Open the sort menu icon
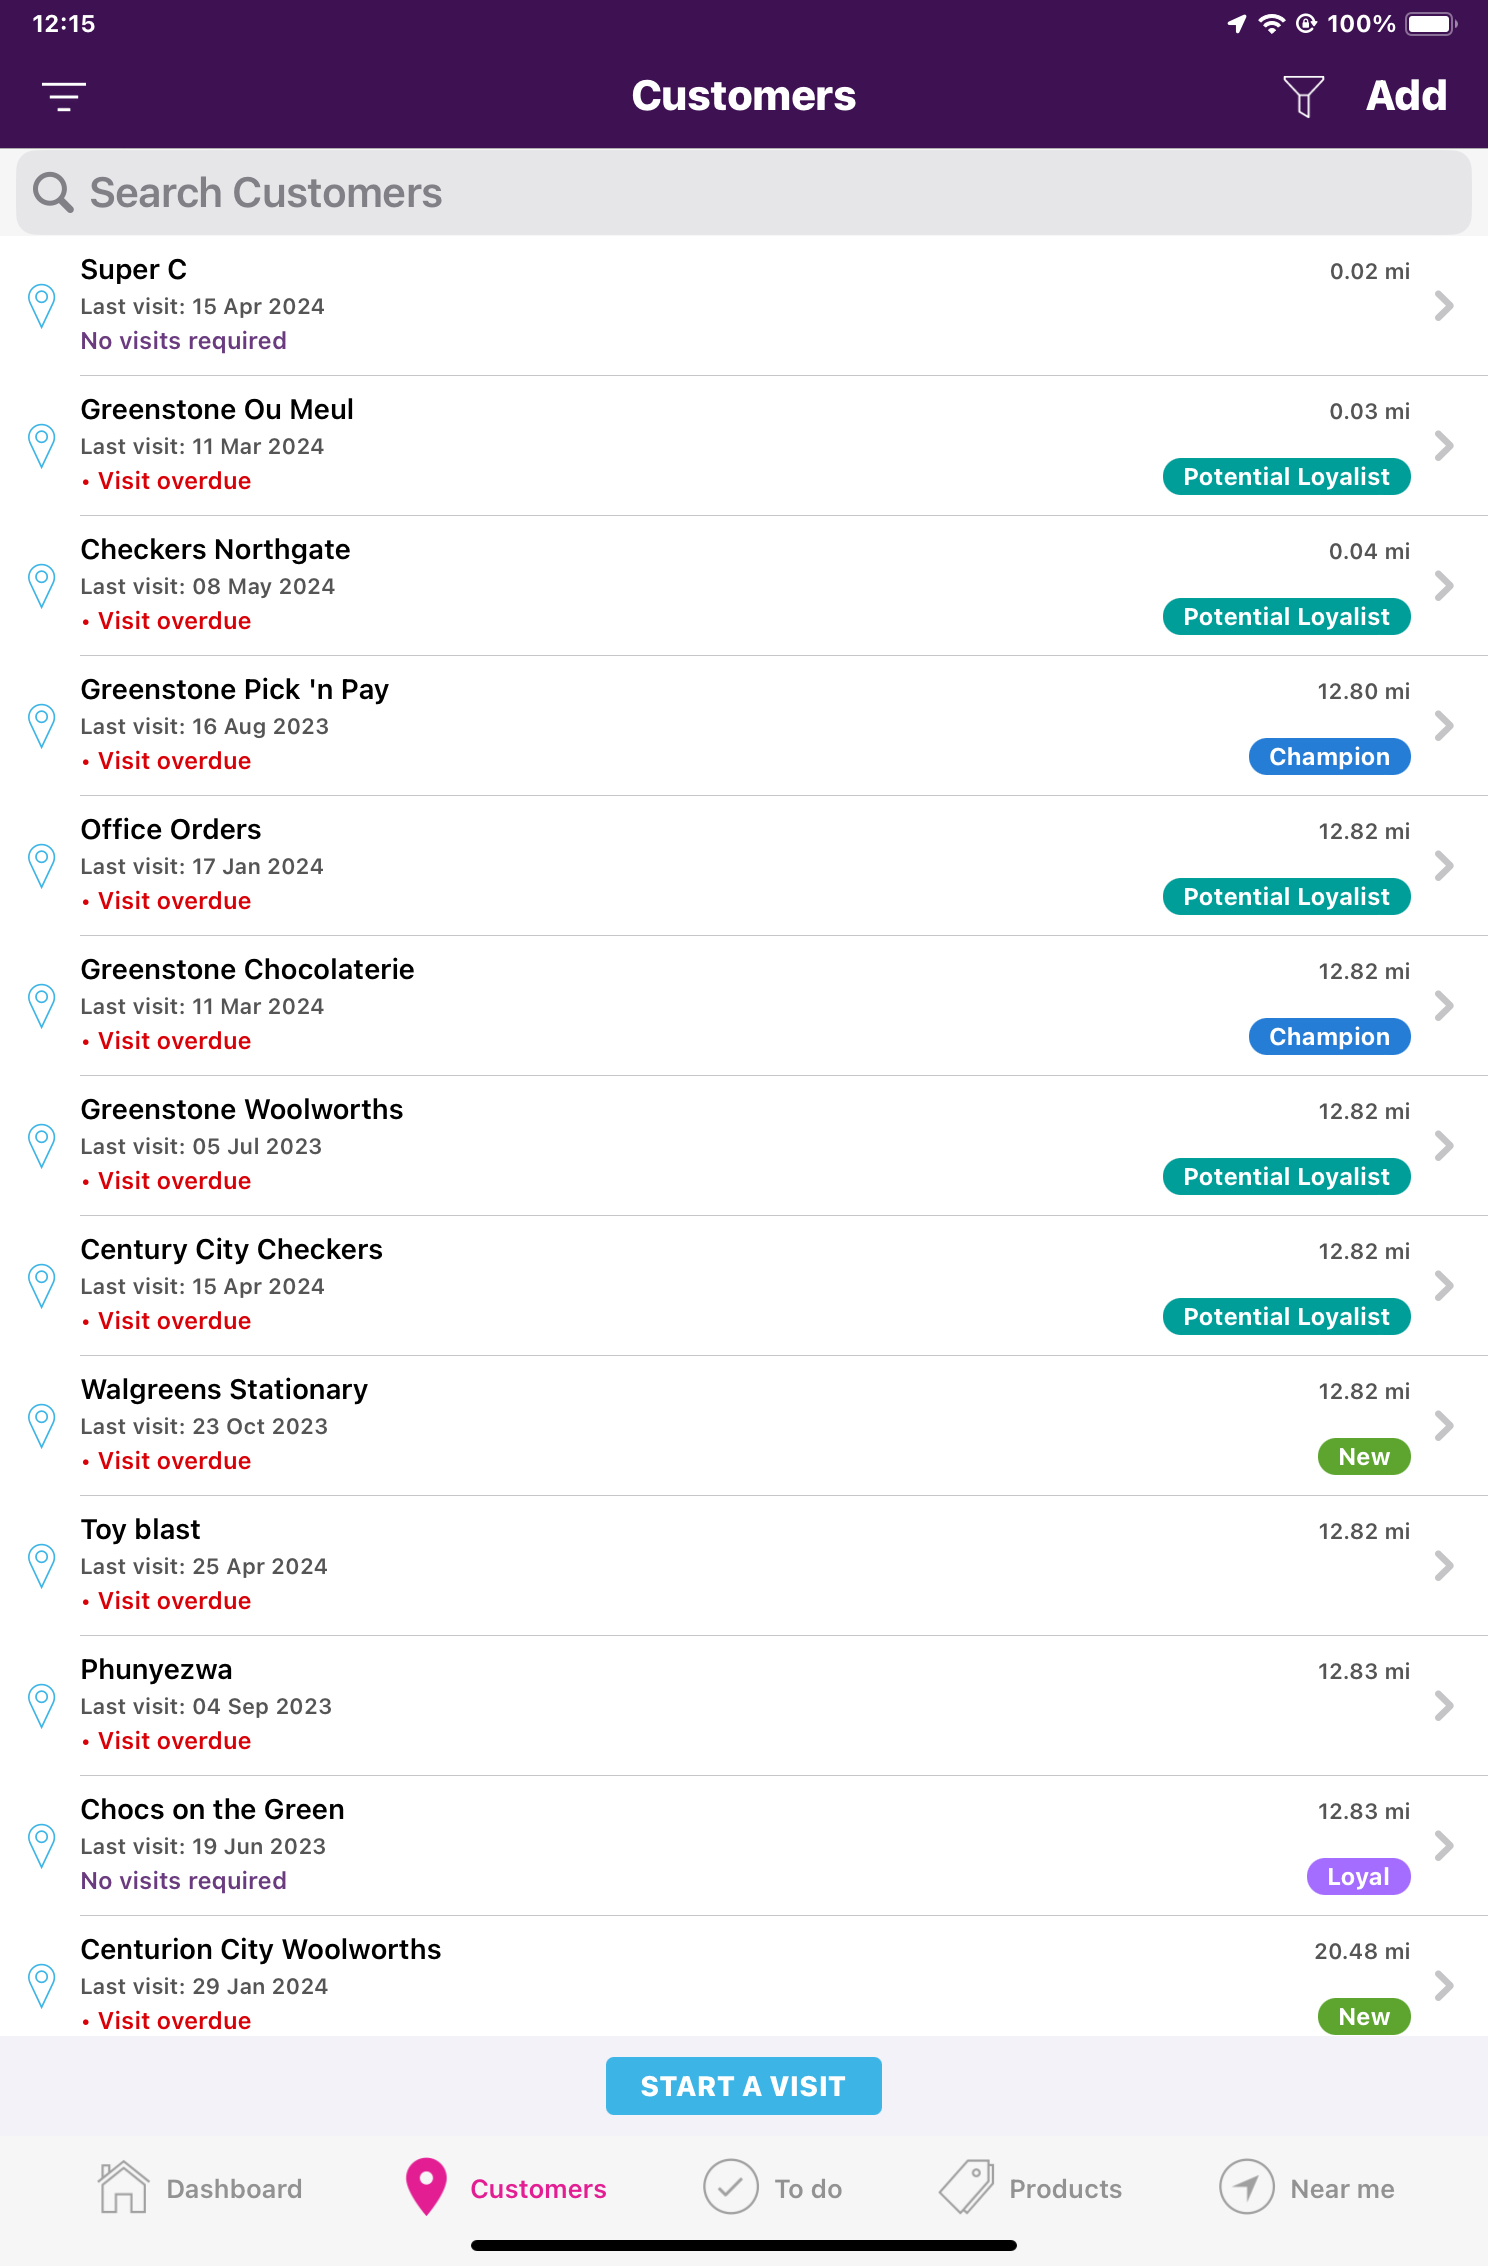The image size is (1488, 2266). pos(64,96)
